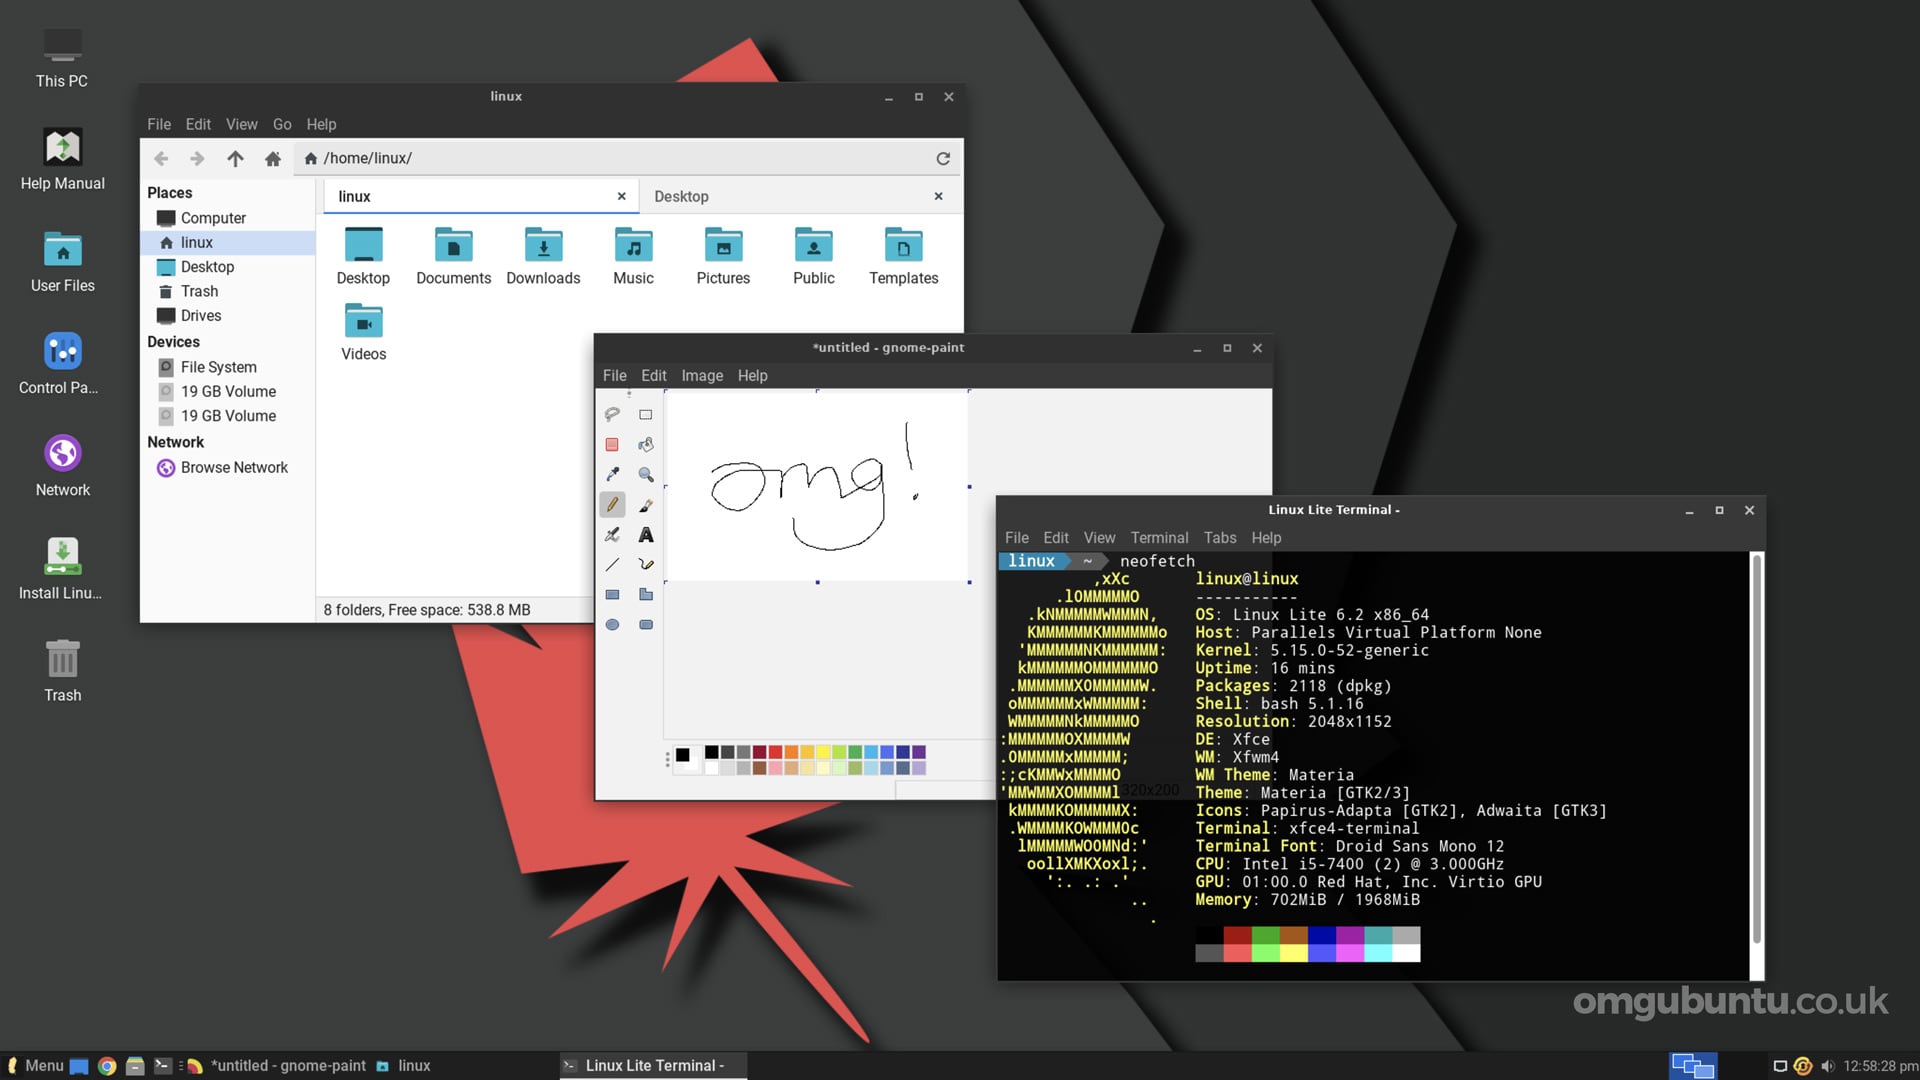Viewport: 1920px width, 1080px height.
Task: Select the Eraser tool in gnome-paint
Action: 611,443
